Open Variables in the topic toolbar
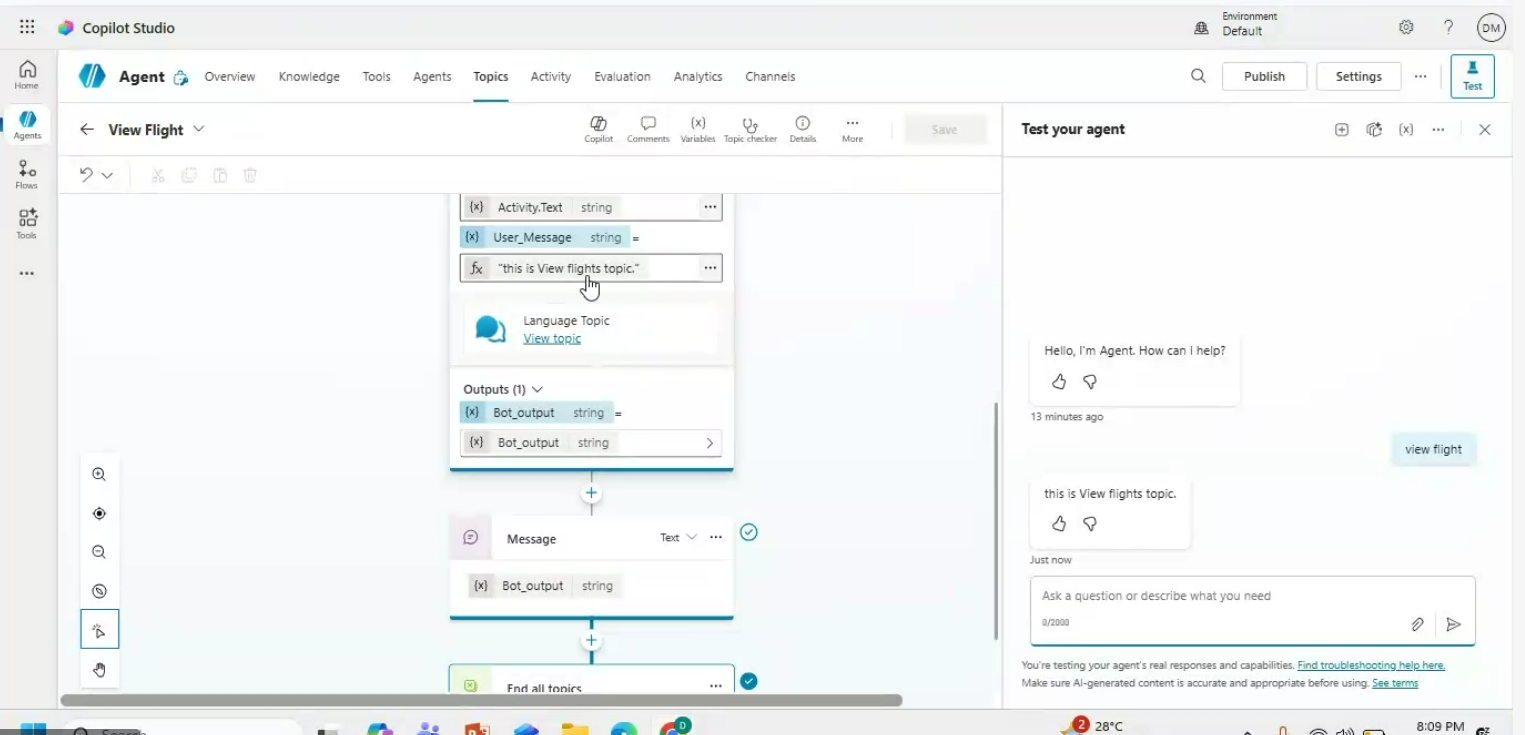1525x735 pixels. coord(698,129)
